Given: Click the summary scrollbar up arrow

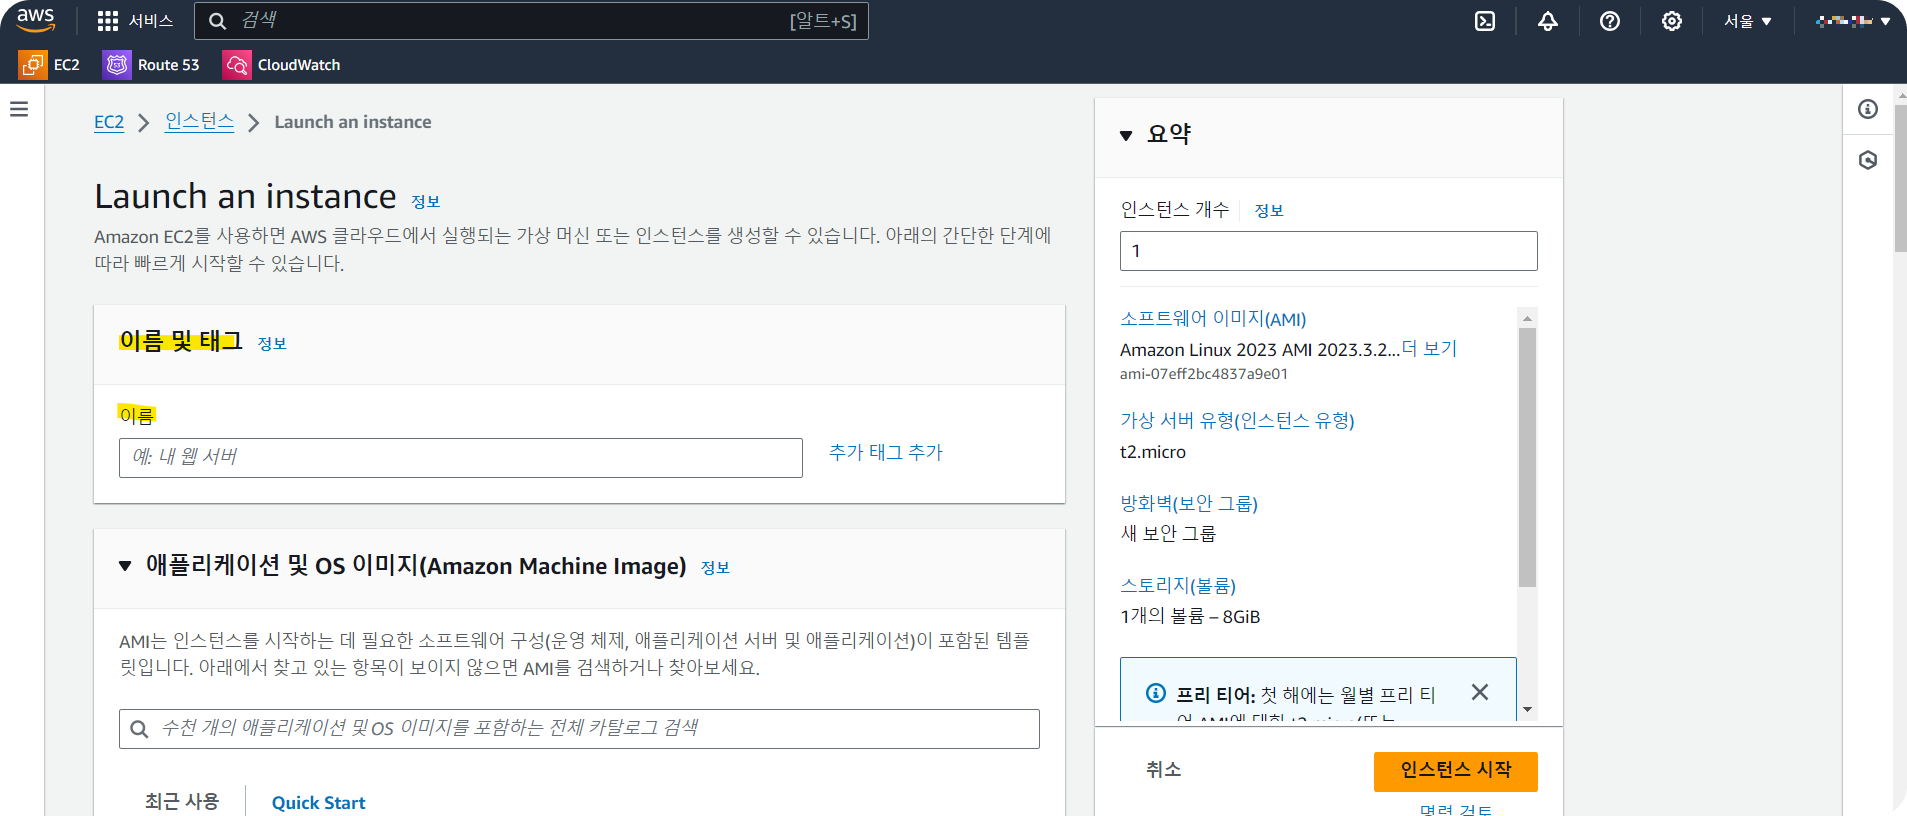Looking at the screenshot, I should (x=1527, y=318).
